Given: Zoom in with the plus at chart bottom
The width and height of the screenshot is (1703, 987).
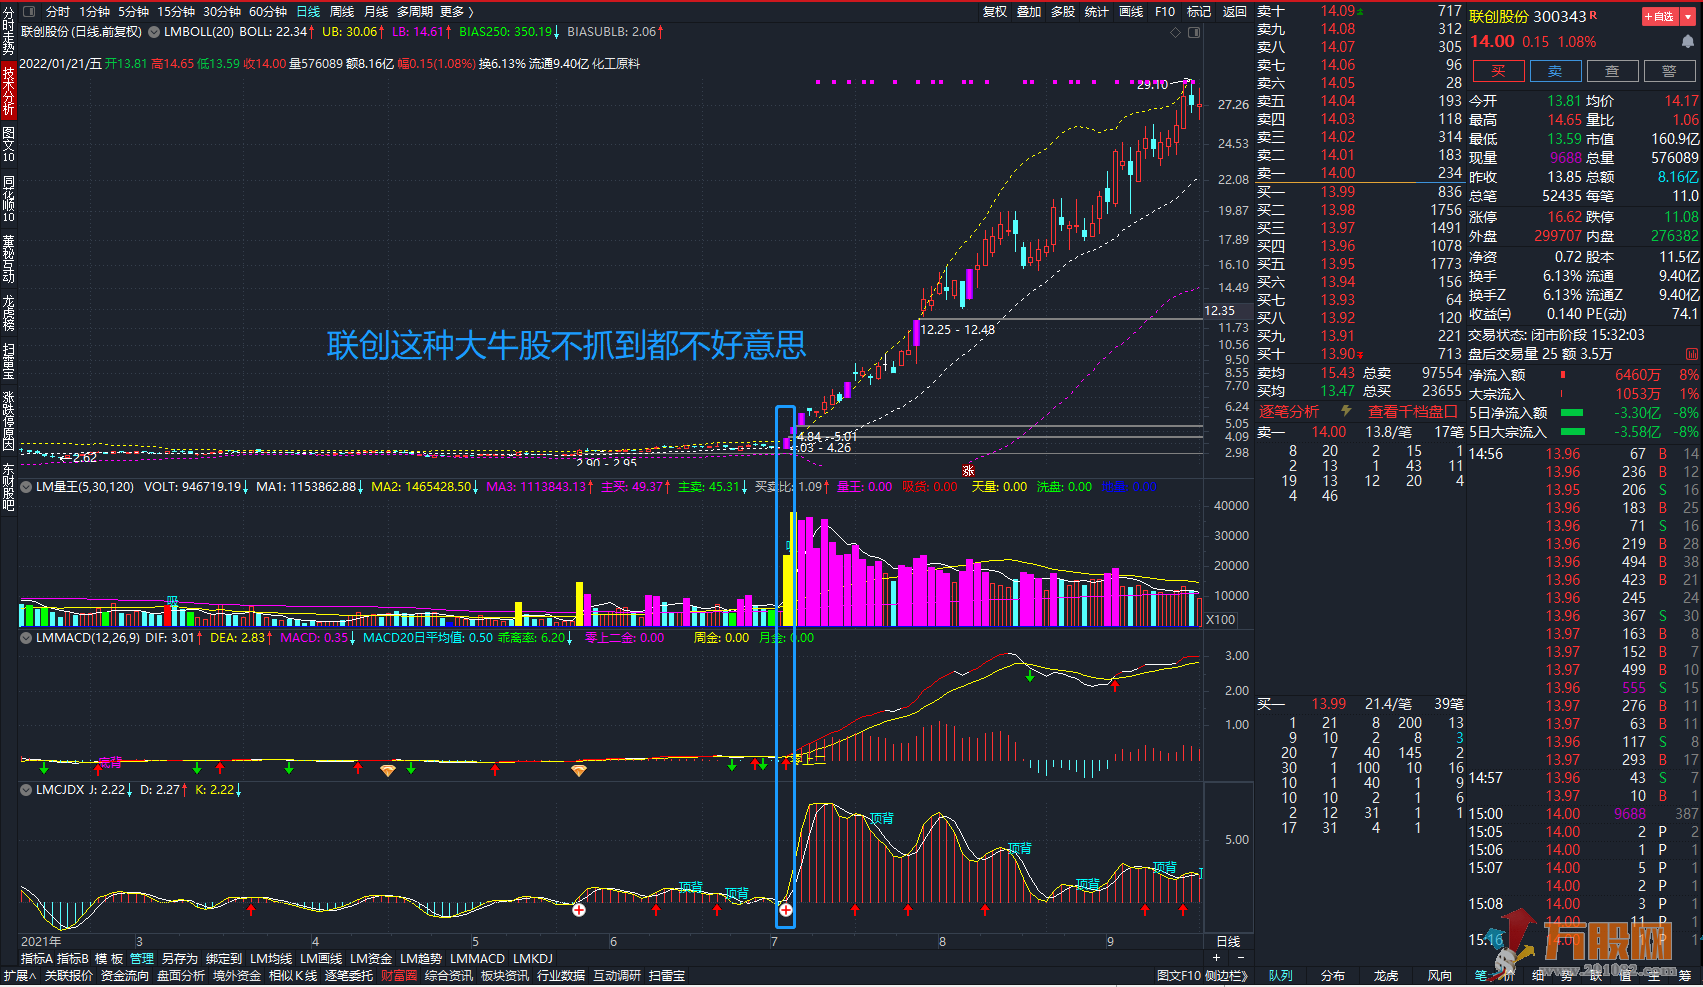Looking at the screenshot, I should (x=1216, y=957).
